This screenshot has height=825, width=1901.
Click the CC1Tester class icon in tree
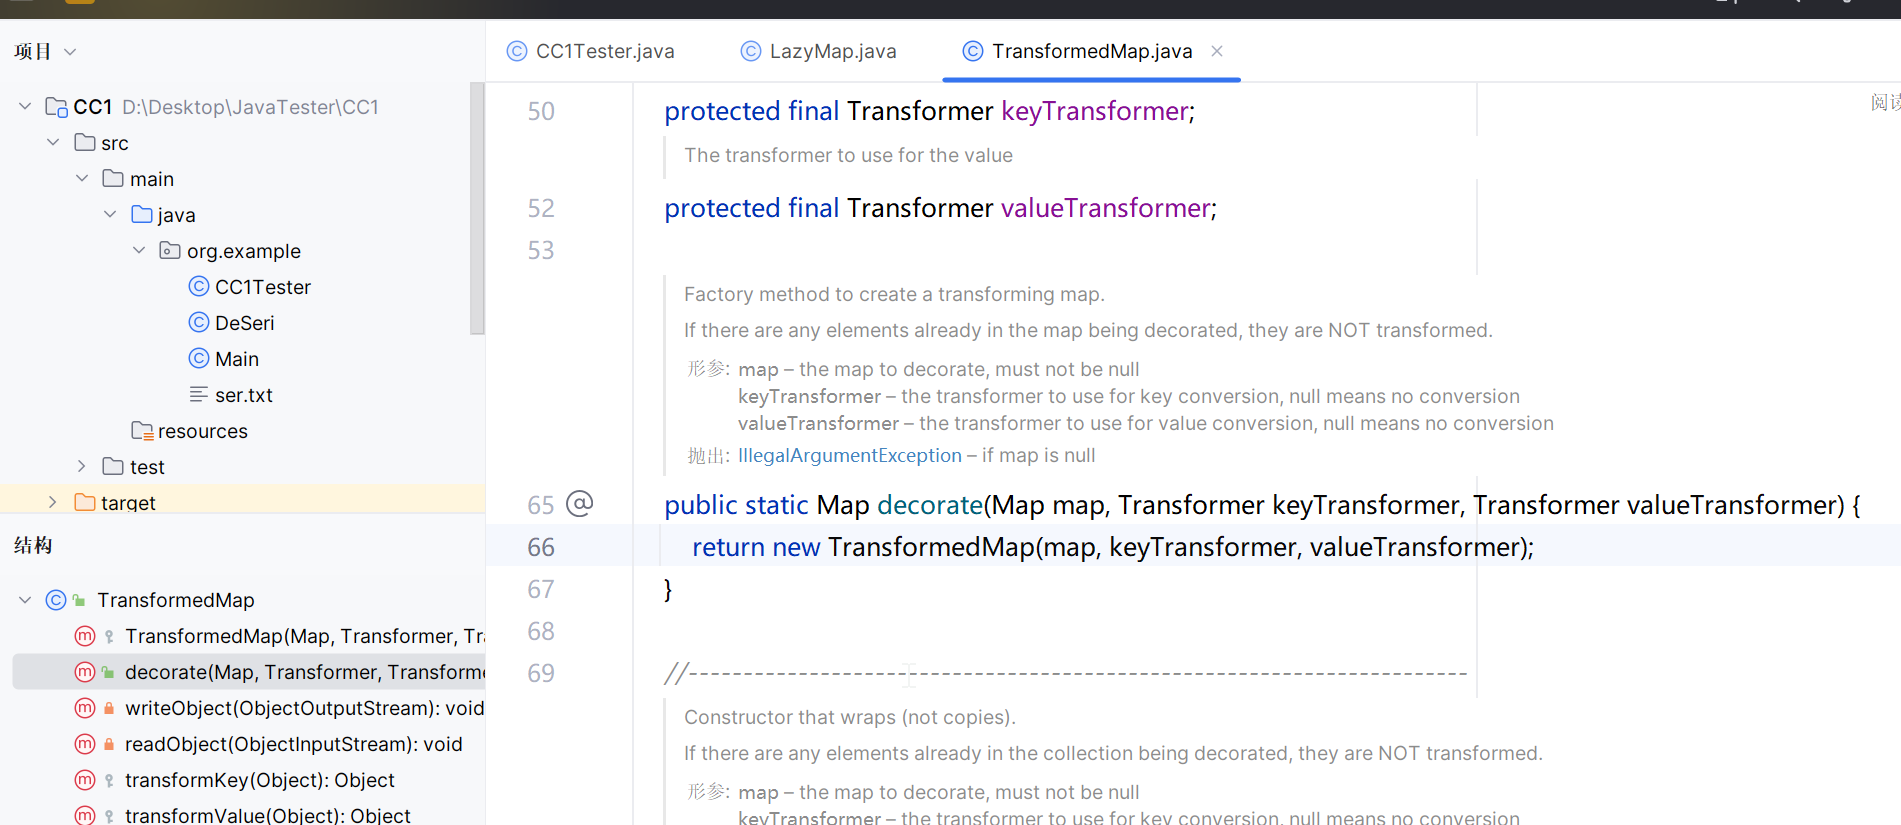pyautogui.click(x=199, y=287)
